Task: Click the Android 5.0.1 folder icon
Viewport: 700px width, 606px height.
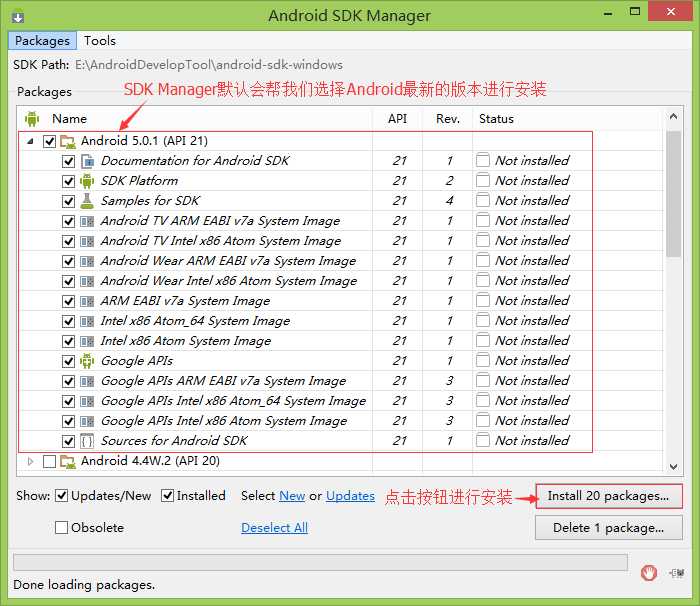Action: point(68,142)
